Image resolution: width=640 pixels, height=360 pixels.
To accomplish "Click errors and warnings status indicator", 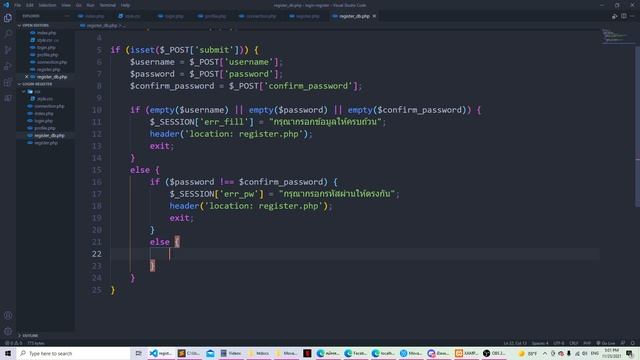I will 13,343.
